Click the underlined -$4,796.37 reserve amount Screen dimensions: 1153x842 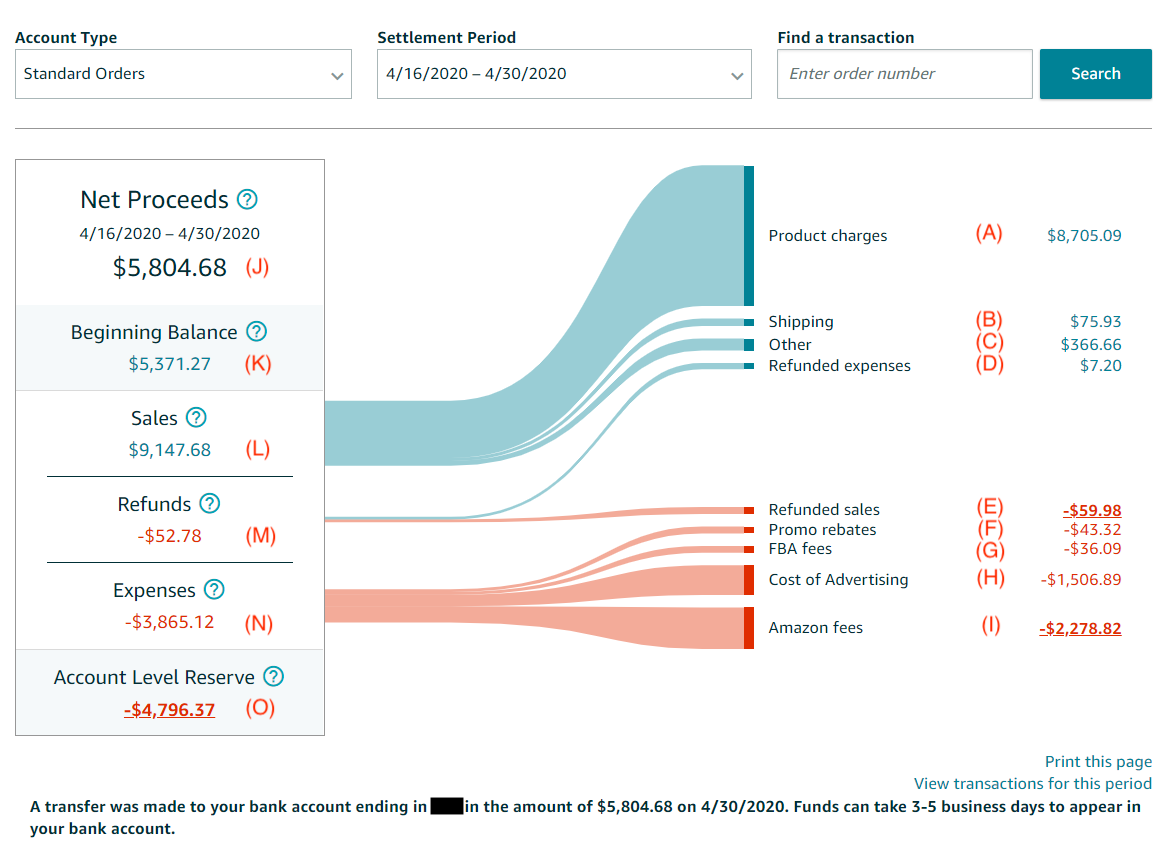tap(169, 708)
